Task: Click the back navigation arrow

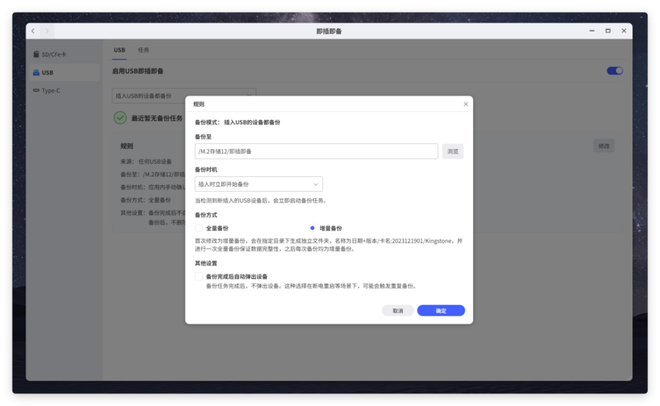Action: pos(33,31)
